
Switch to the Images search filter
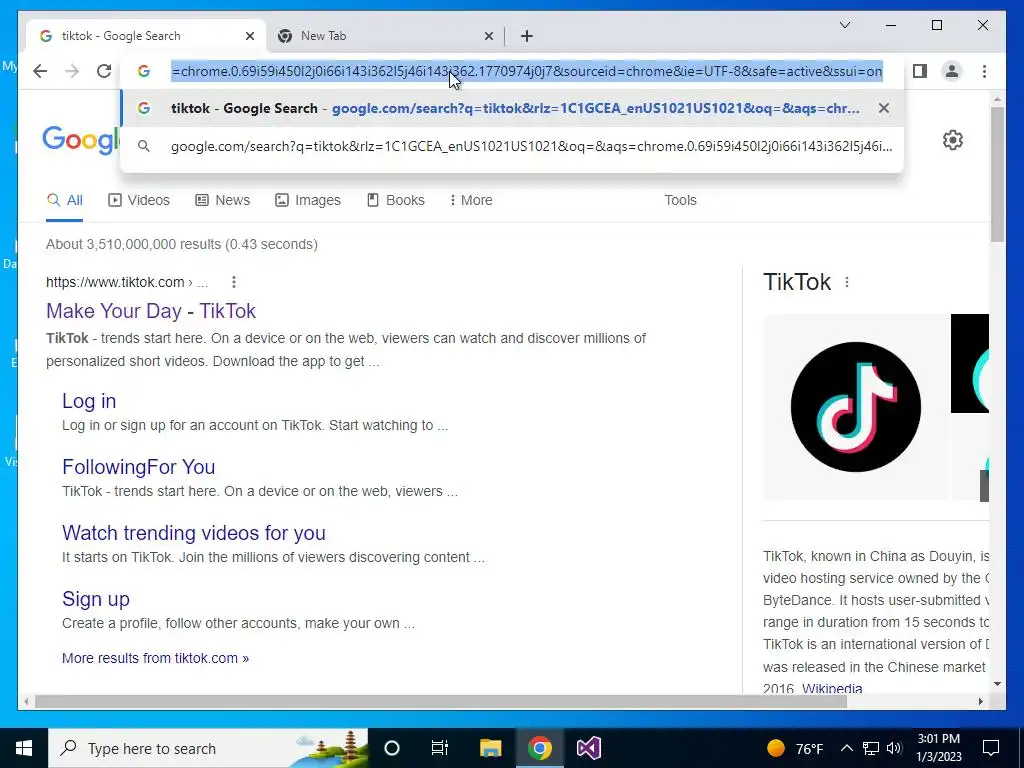pyautogui.click(x=308, y=200)
